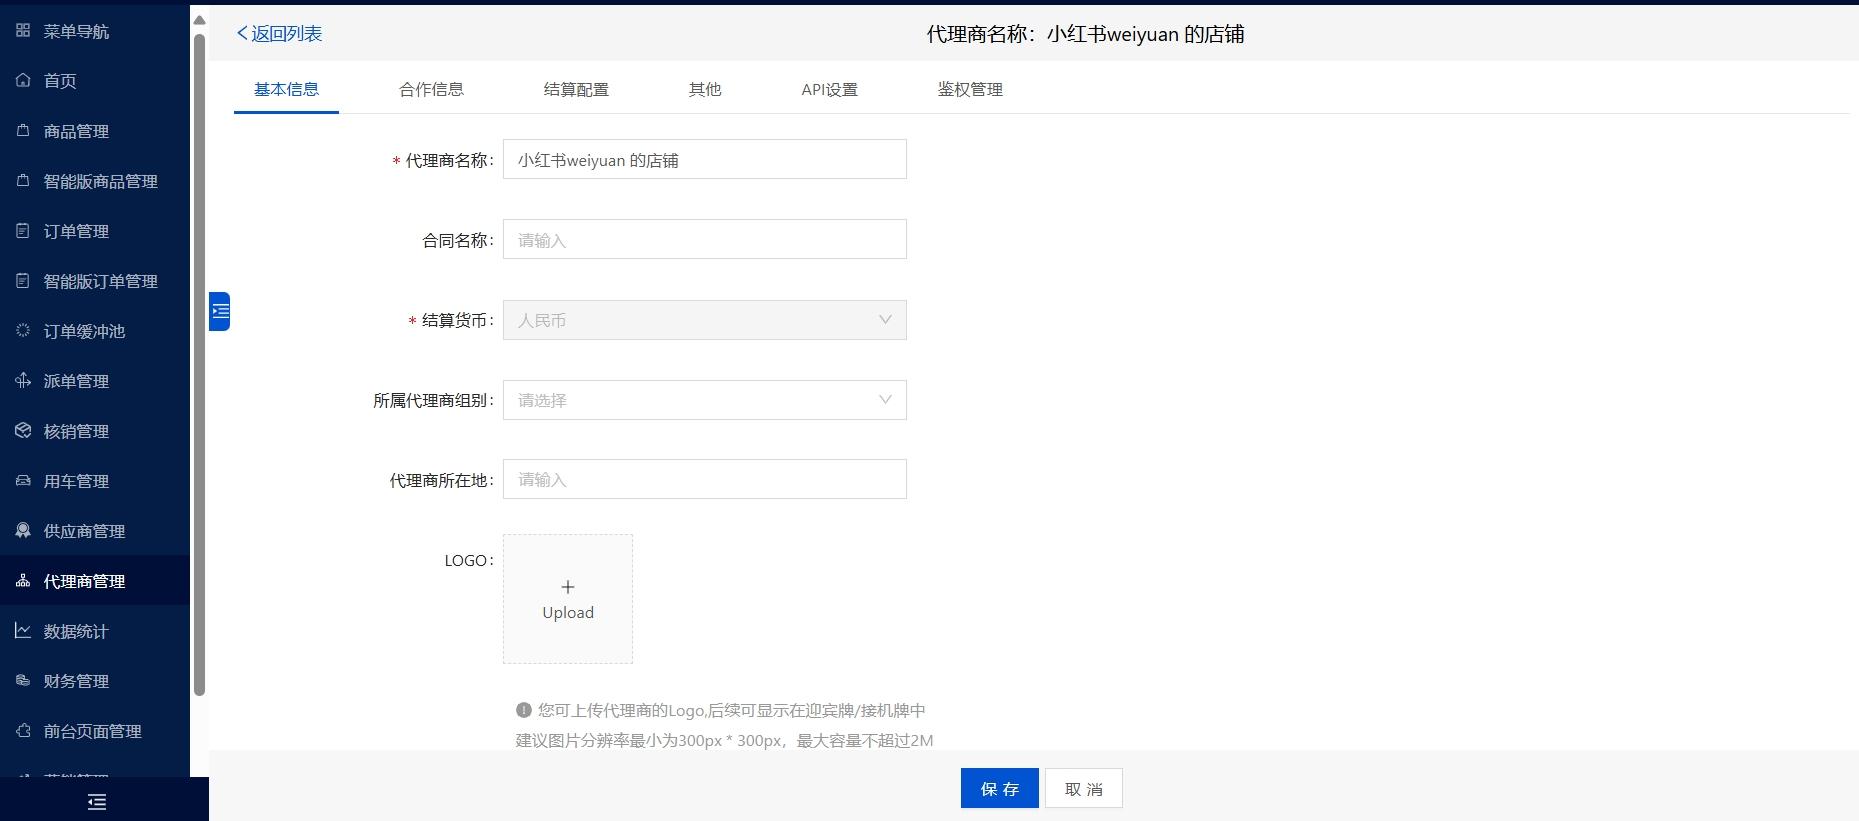Open the 结算货币 dropdown showing 人民币

(704, 320)
